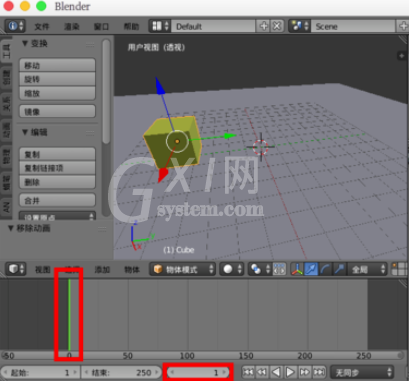
Task: Jump to the end frame
Action: pyautogui.click(x=319, y=372)
